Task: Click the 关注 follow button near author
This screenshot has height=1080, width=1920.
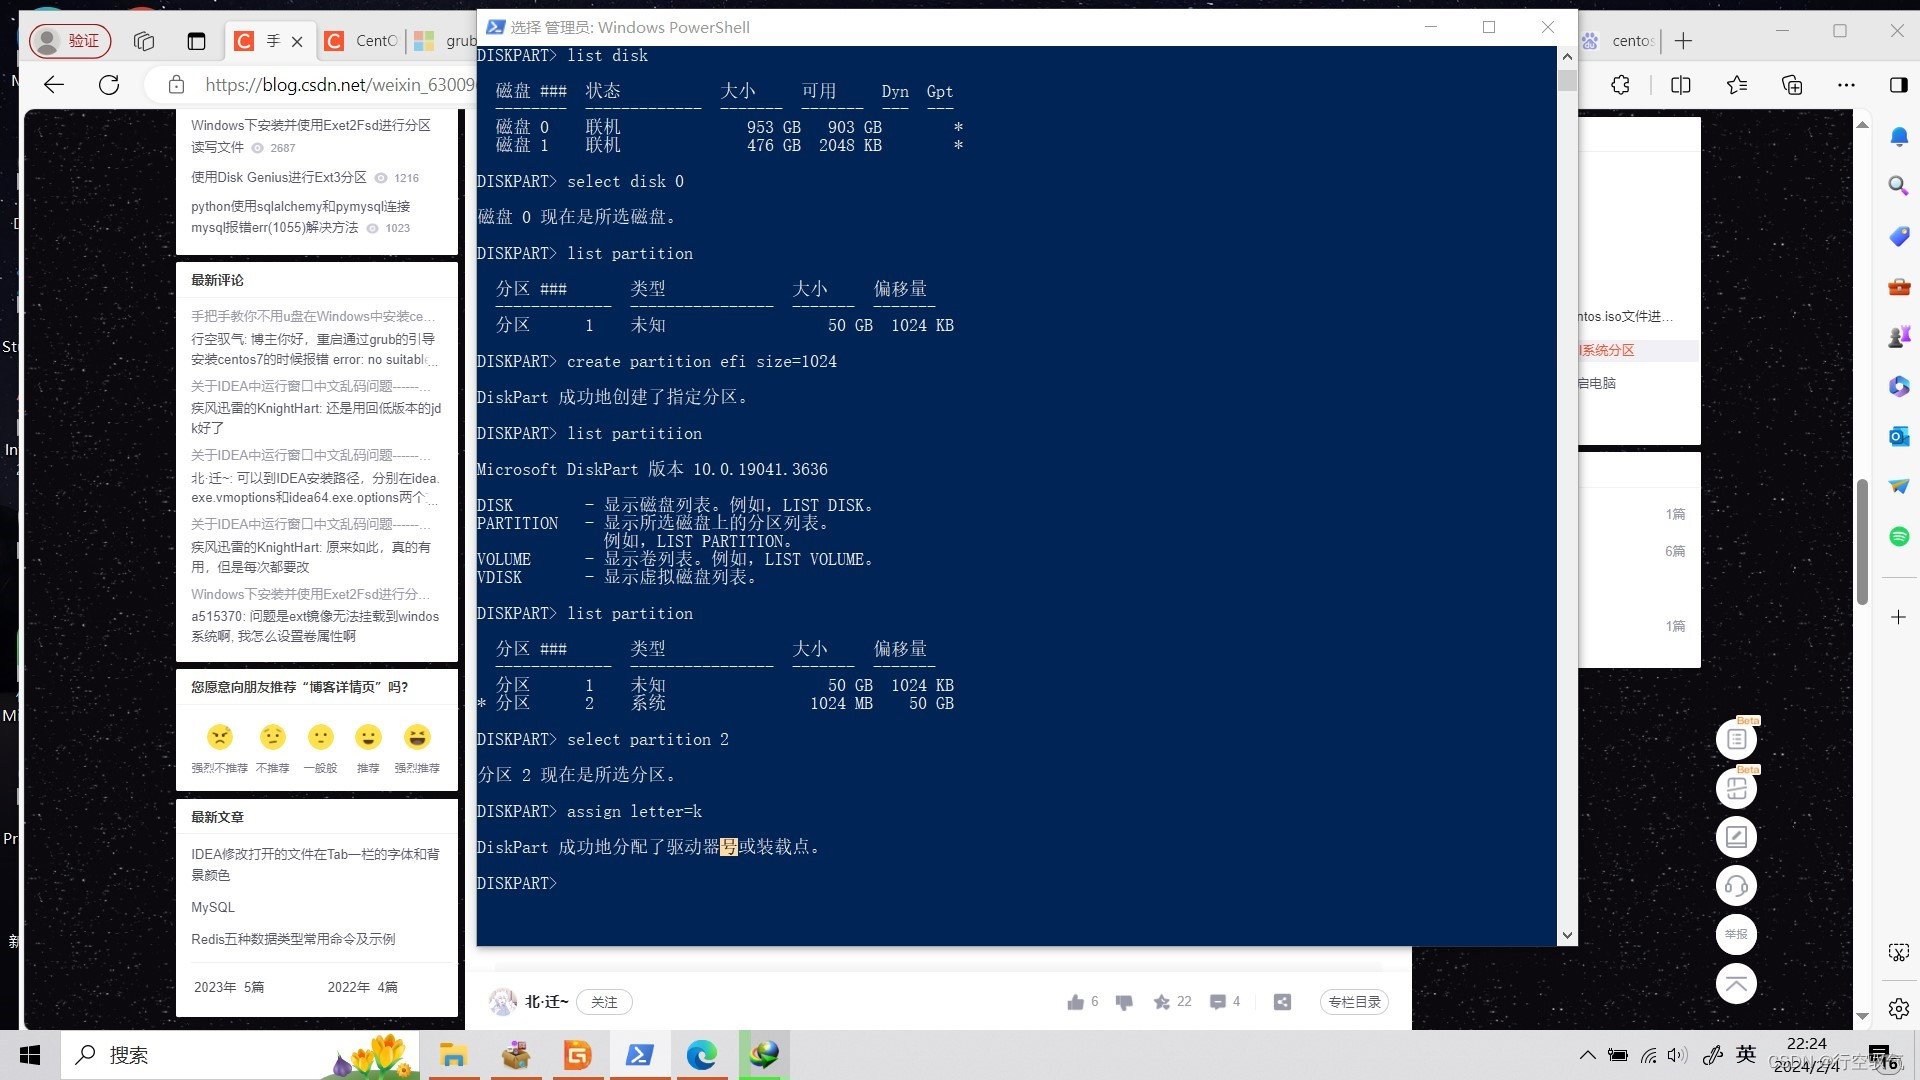Action: point(604,1001)
